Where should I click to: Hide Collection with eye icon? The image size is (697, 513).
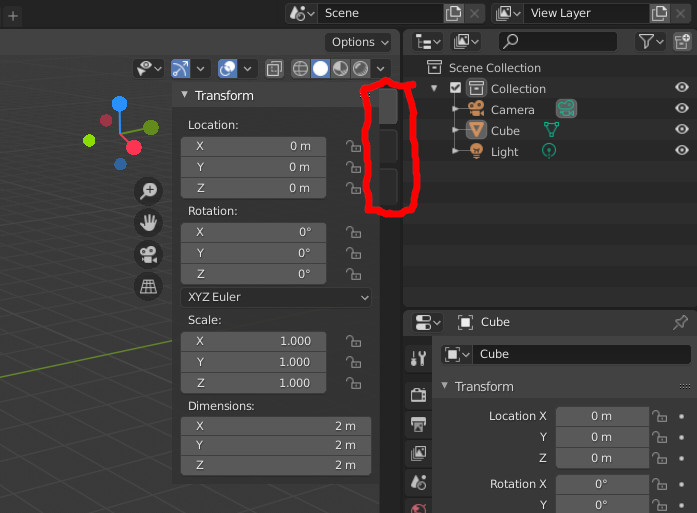[681, 87]
